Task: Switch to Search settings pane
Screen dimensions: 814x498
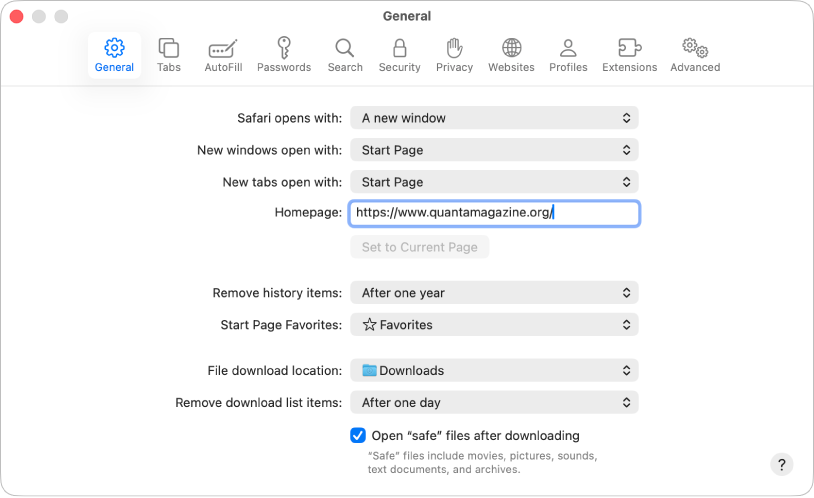Action: [x=345, y=55]
